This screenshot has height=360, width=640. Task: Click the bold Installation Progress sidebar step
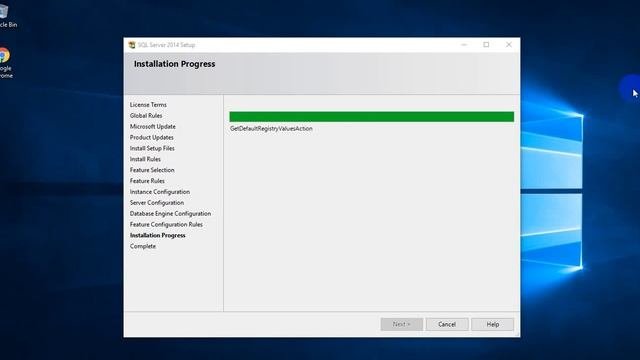[x=158, y=236]
